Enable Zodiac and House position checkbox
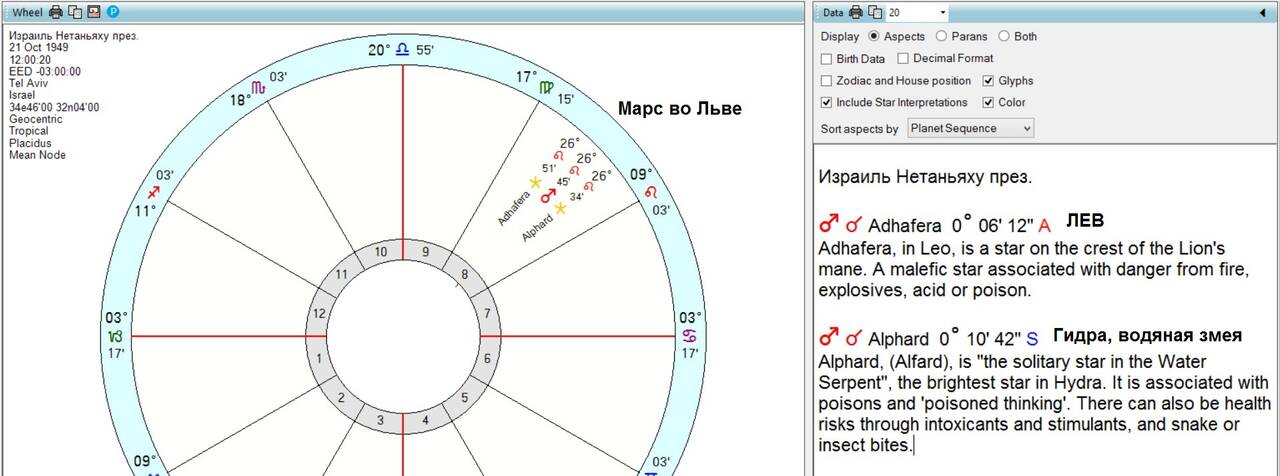This screenshot has height=476, width=1280. 826,80
